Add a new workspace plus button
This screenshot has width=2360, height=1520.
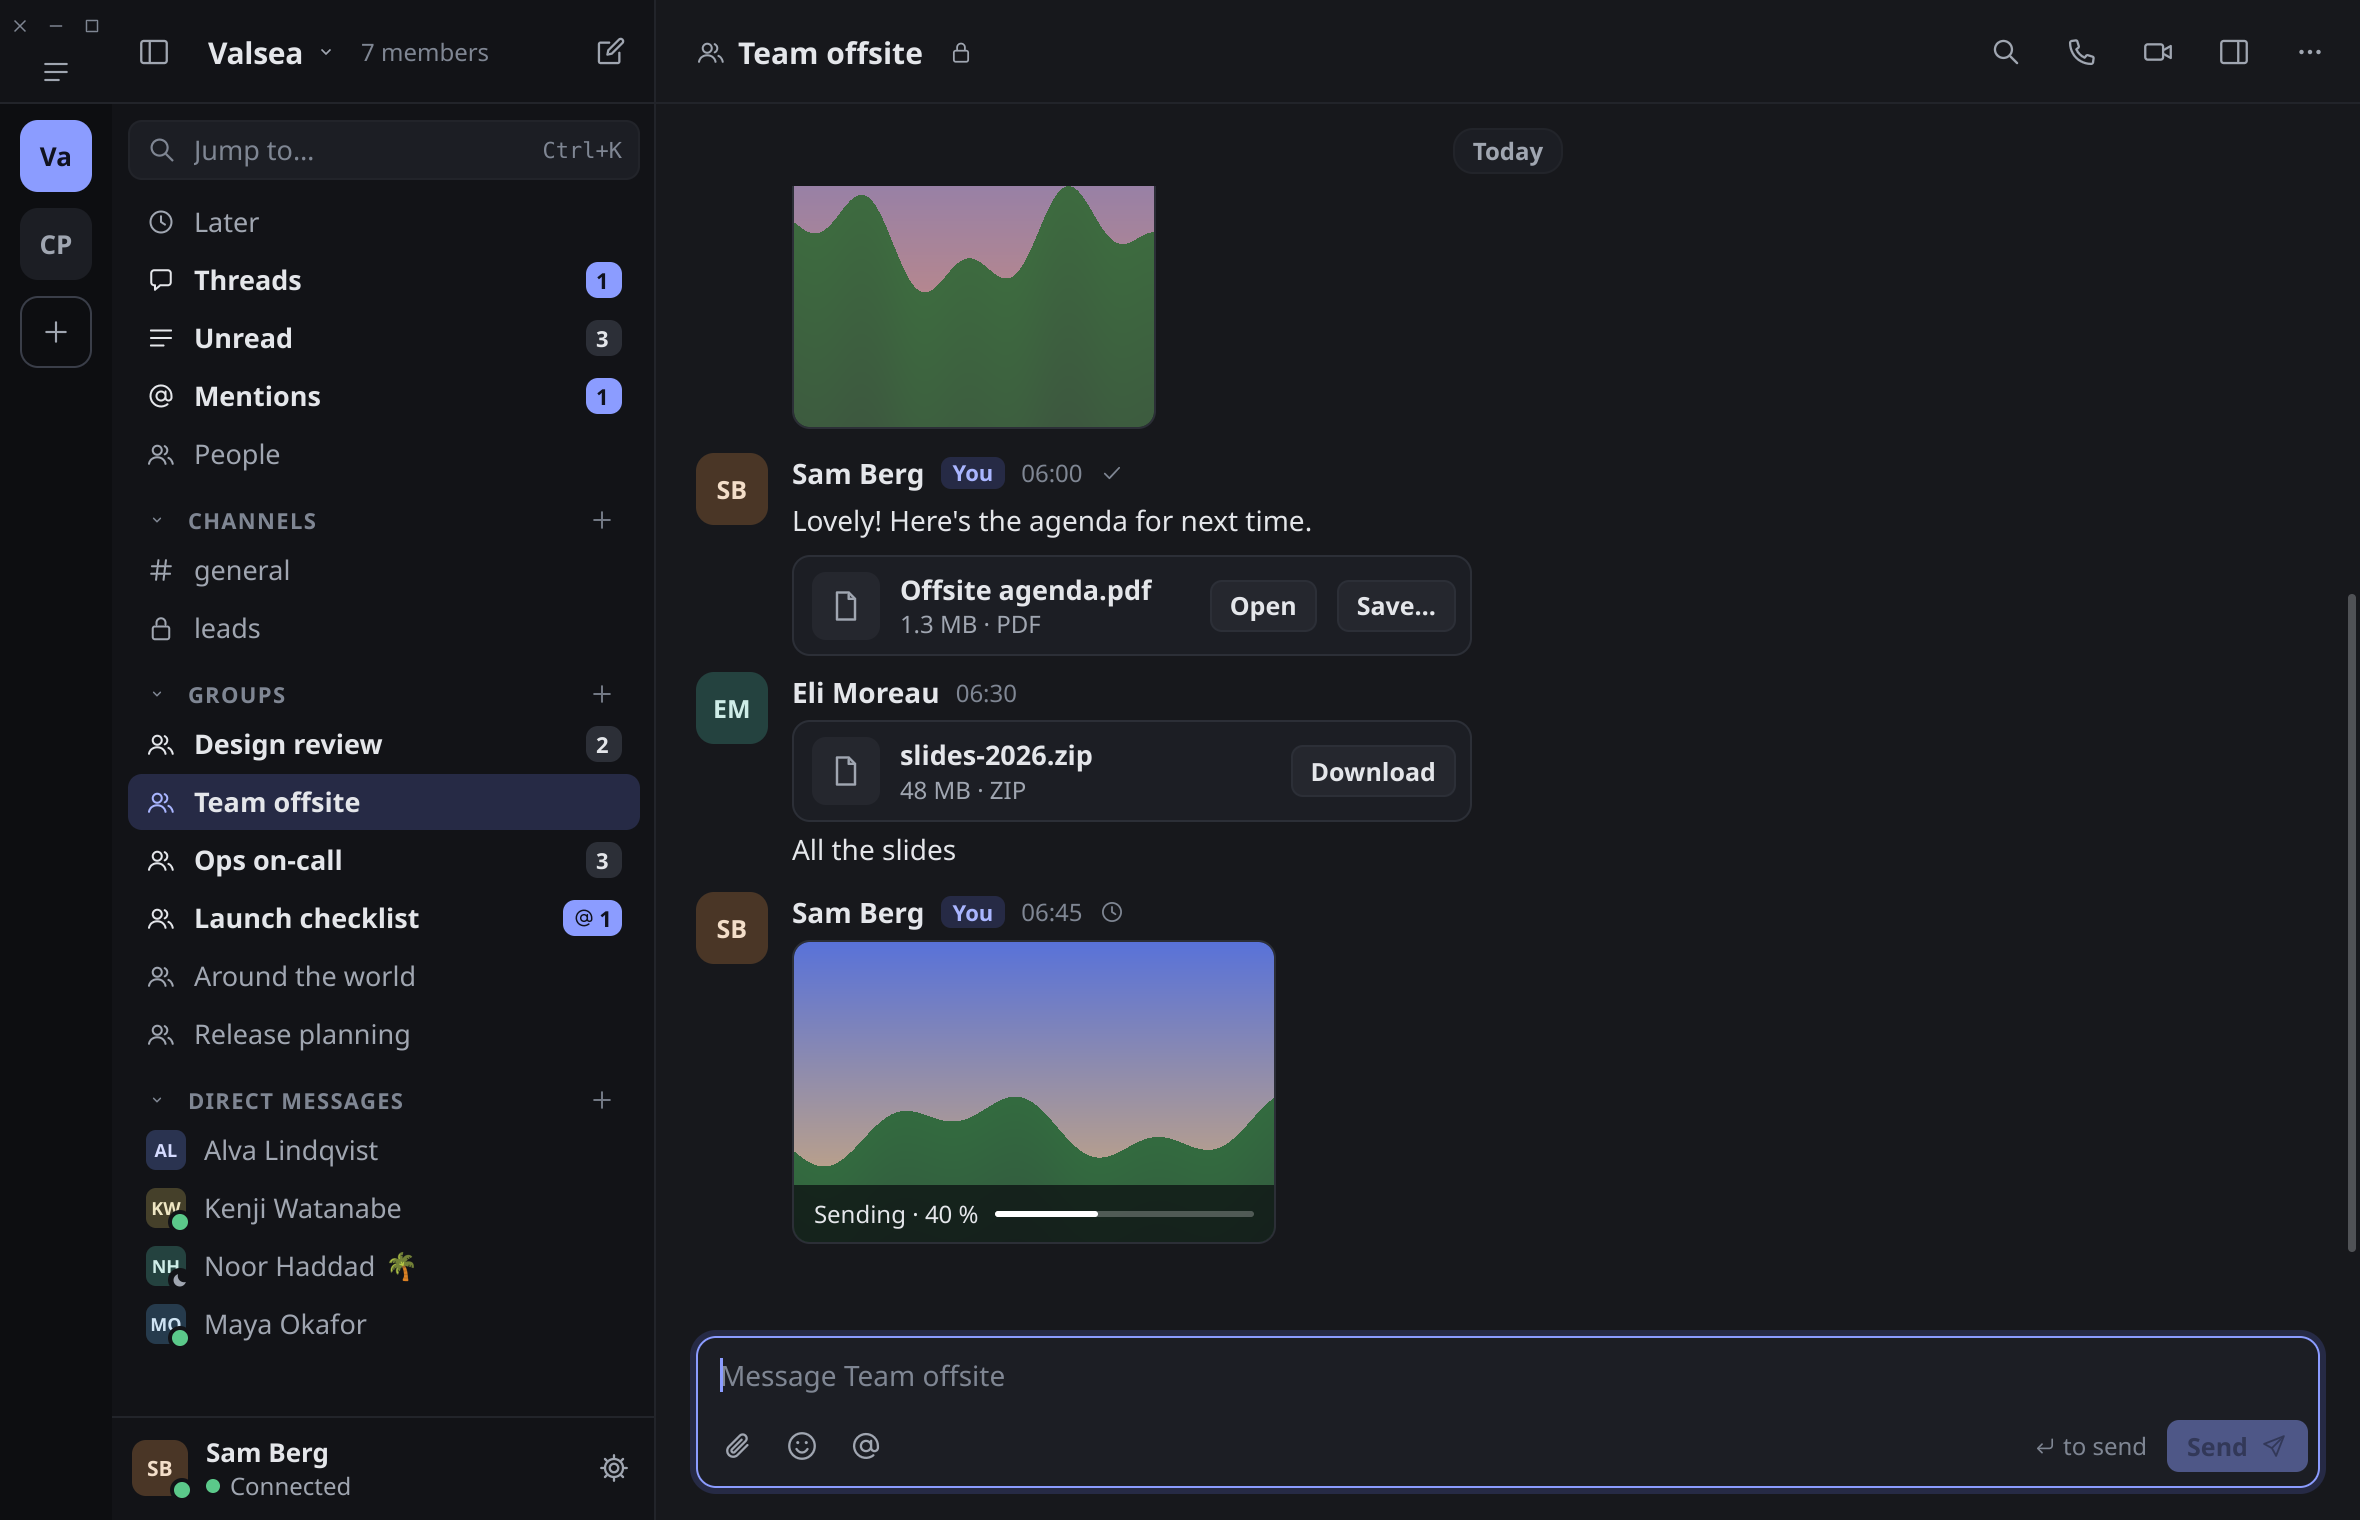(x=56, y=332)
